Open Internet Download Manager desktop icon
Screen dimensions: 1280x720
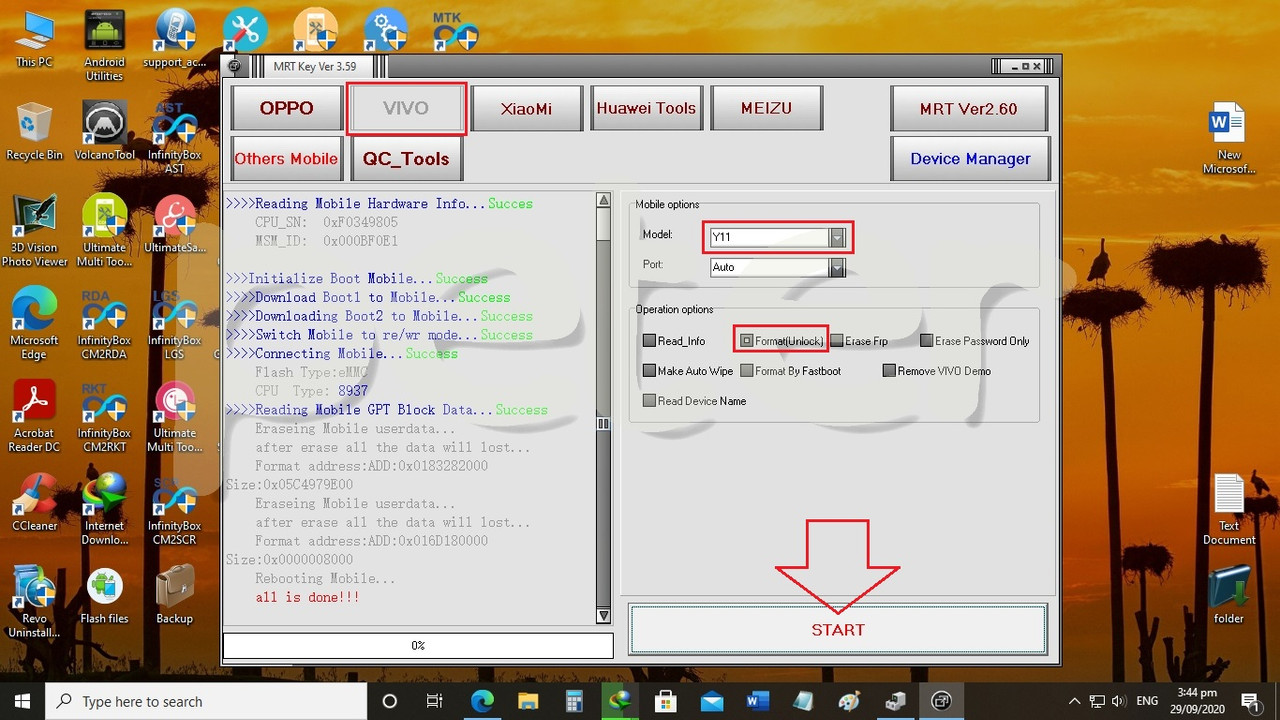[104, 510]
